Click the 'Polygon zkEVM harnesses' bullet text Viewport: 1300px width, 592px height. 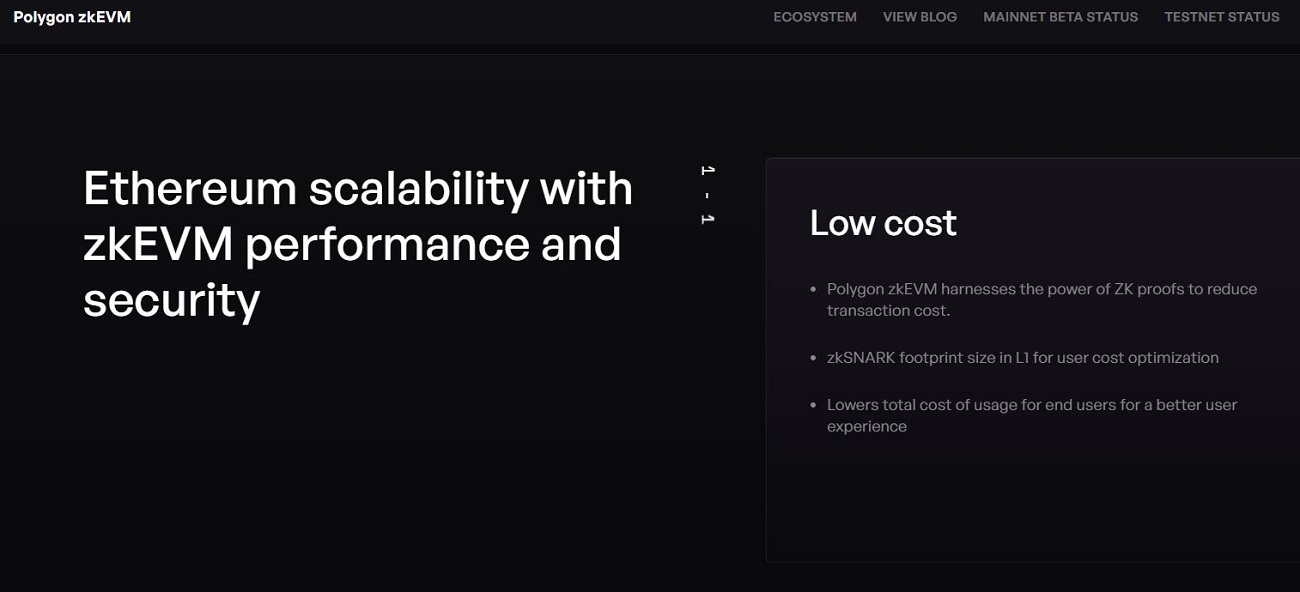click(1041, 289)
